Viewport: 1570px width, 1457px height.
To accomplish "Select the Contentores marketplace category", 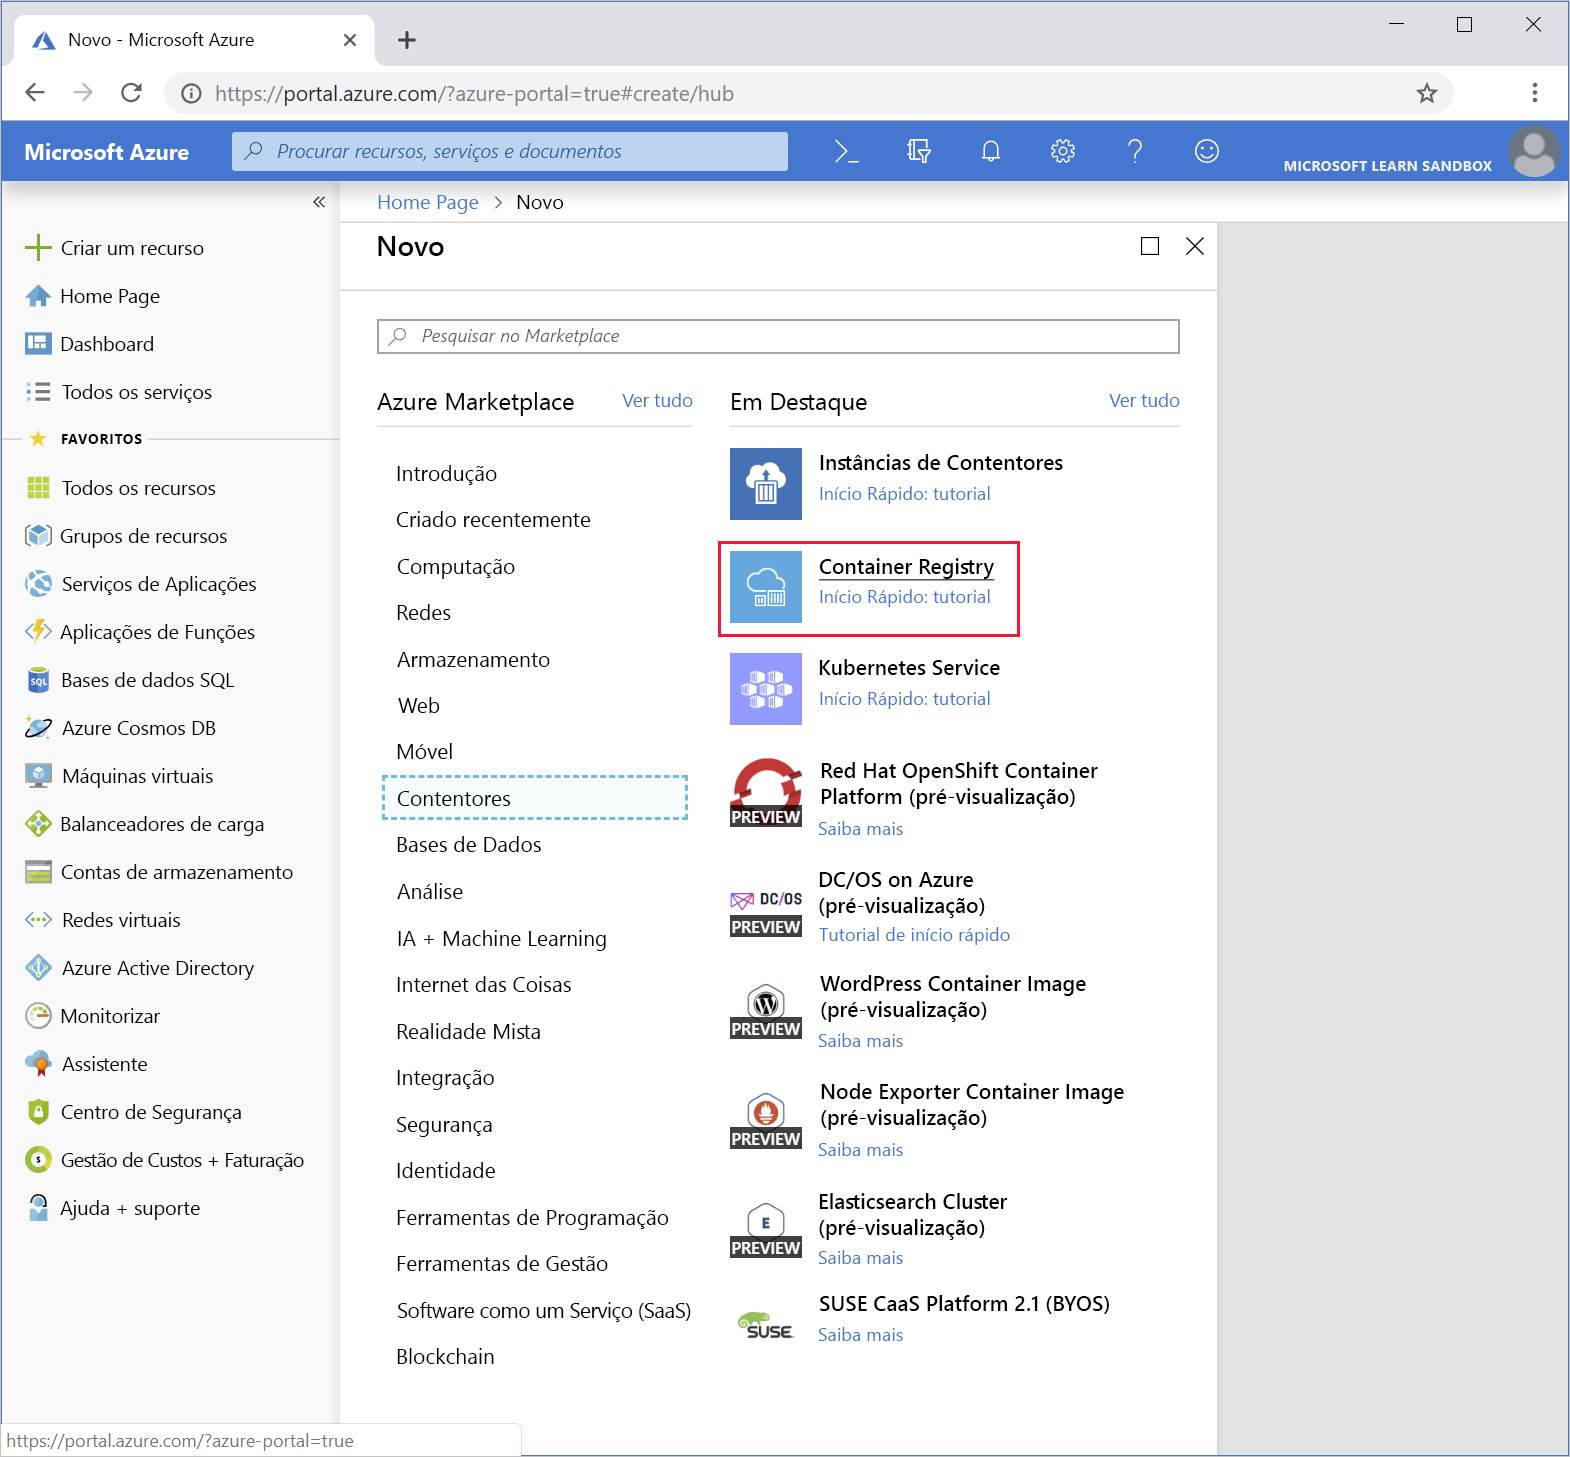I will [x=535, y=798].
